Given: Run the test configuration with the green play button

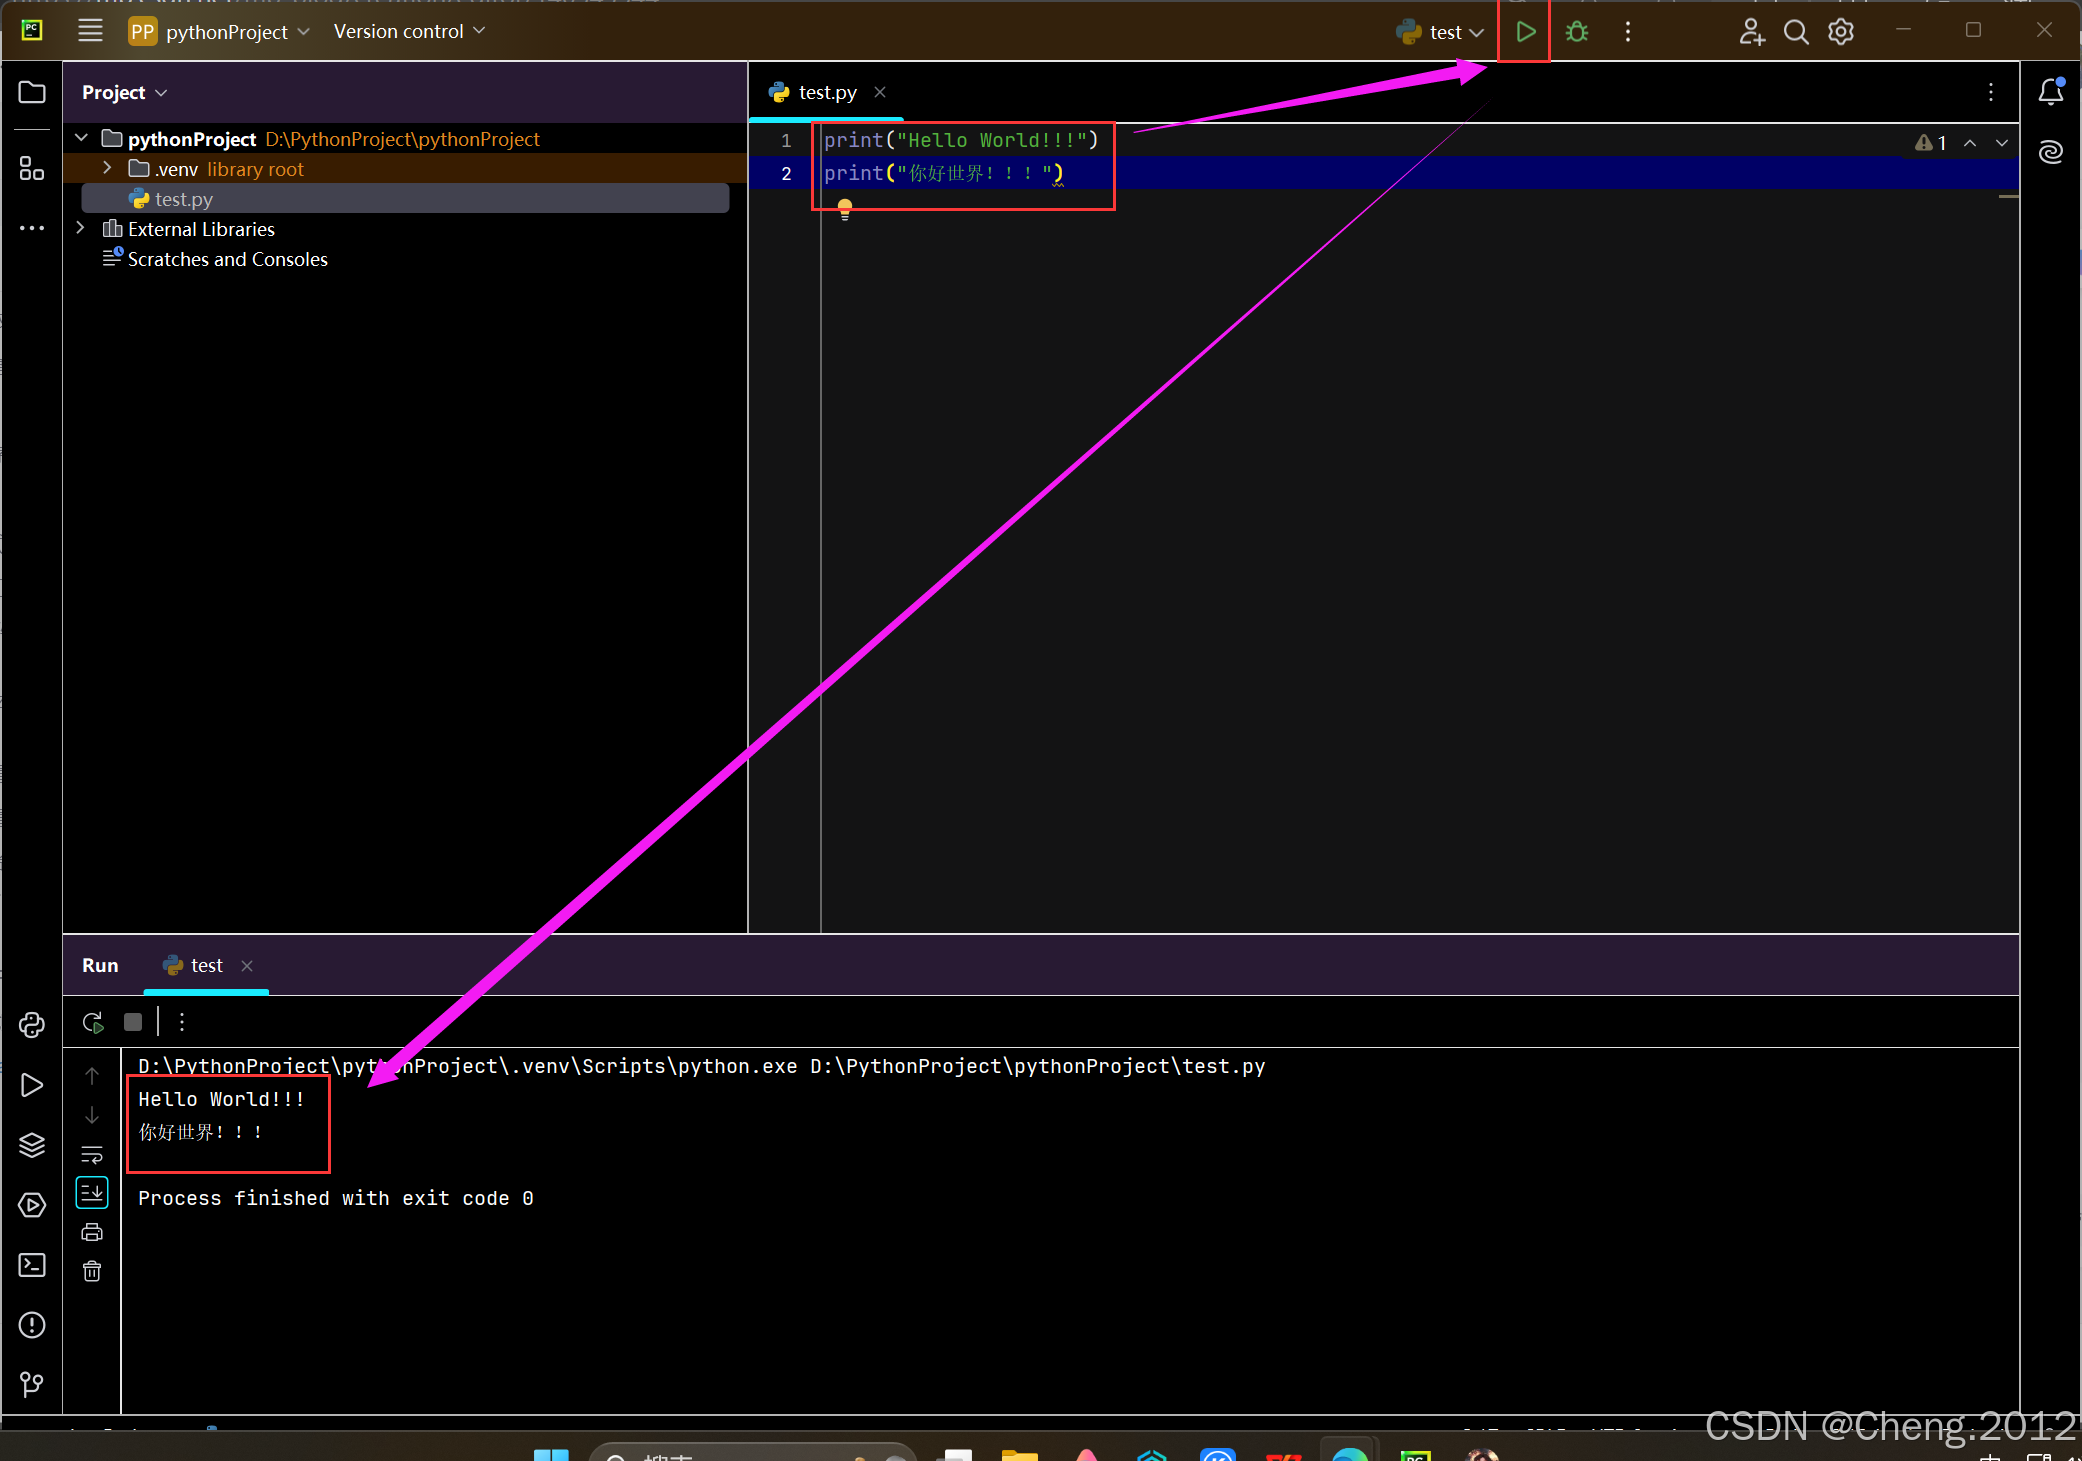Looking at the screenshot, I should [x=1525, y=32].
